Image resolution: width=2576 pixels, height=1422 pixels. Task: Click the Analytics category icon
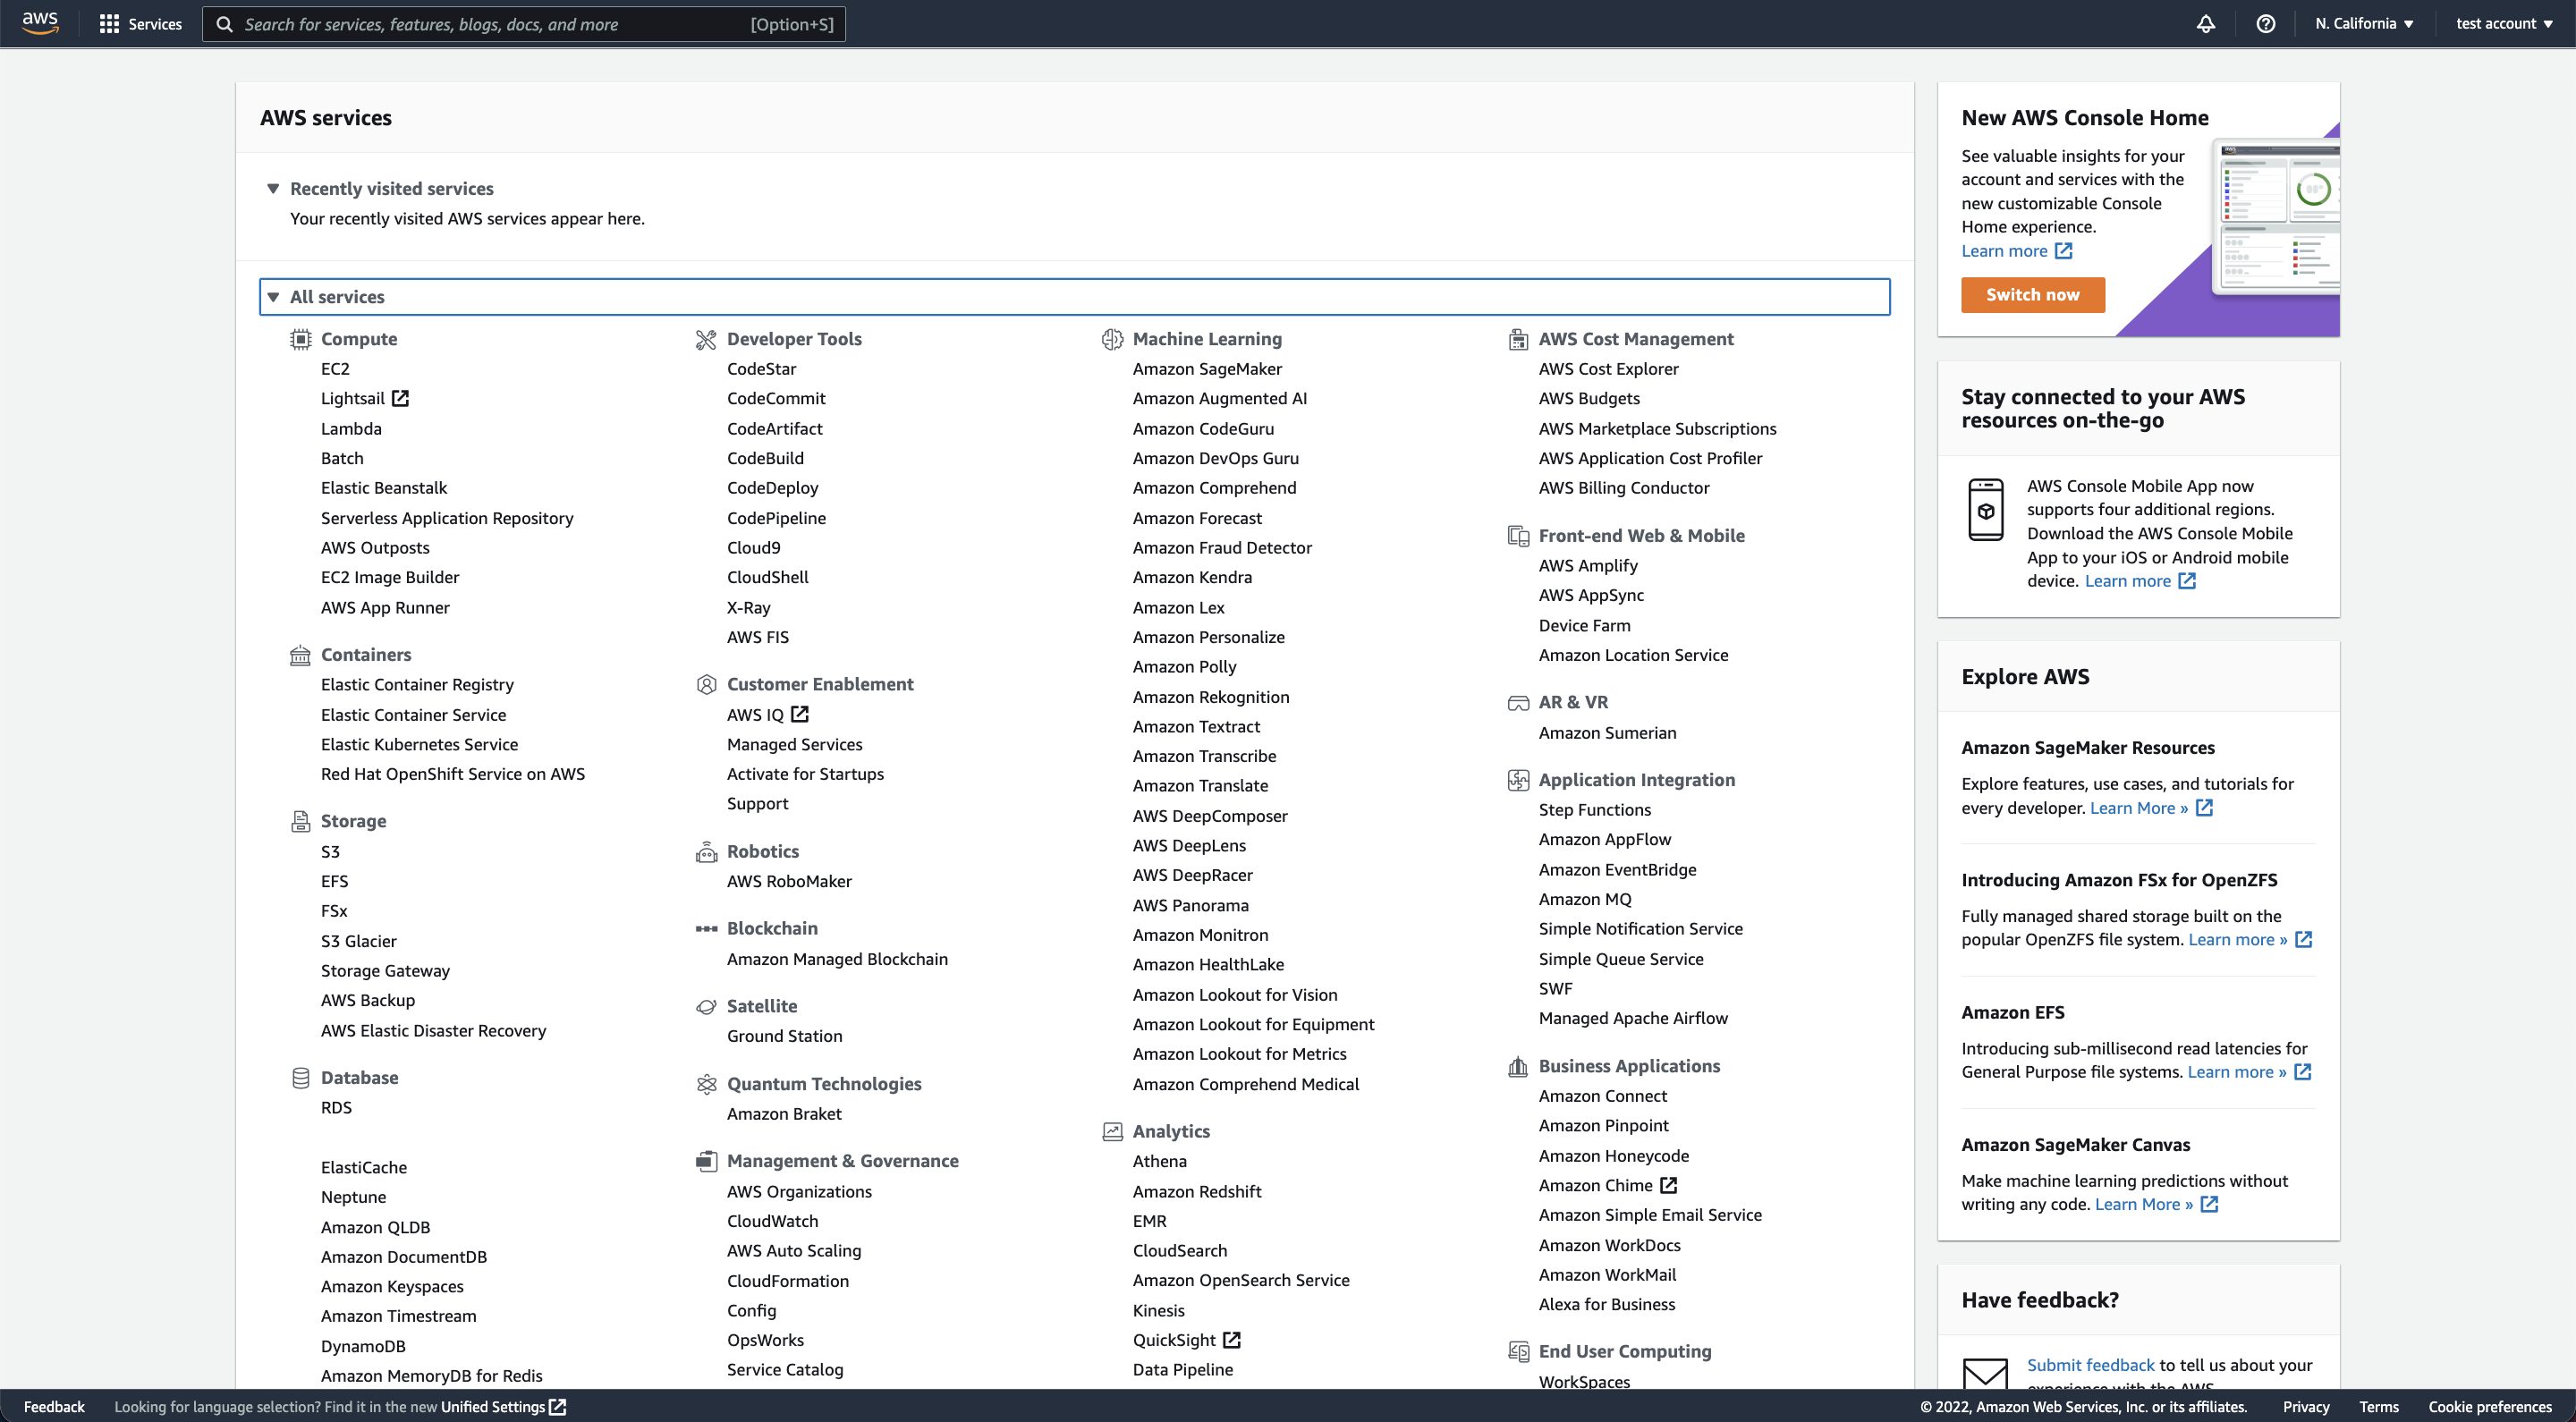point(1112,1131)
